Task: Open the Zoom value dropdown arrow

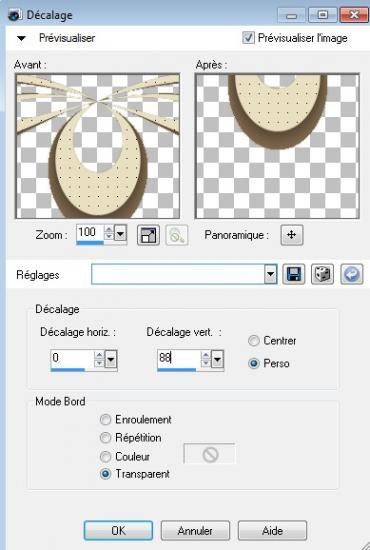Action: point(121,233)
